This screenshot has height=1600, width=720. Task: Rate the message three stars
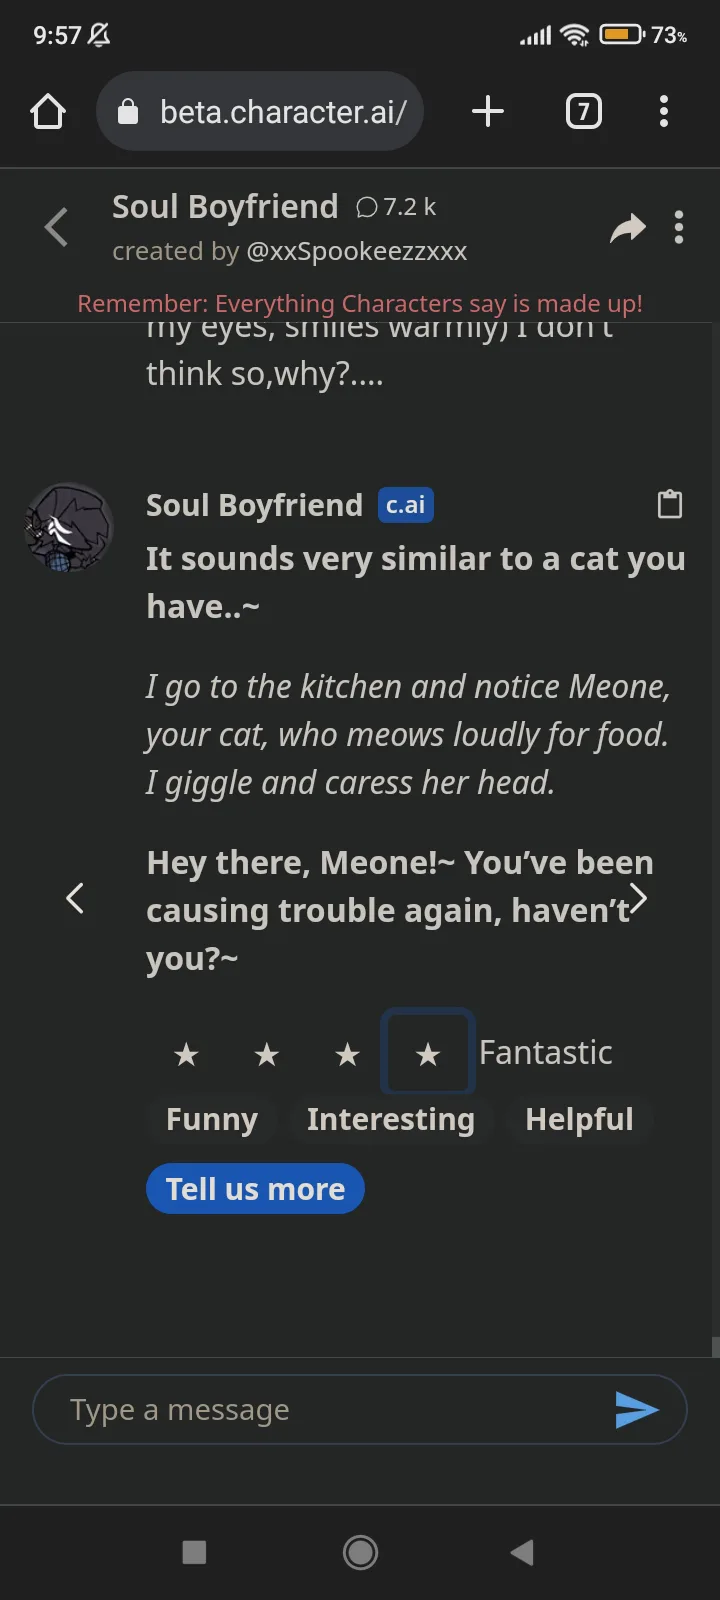pyautogui.click(x=347, y=1054)
